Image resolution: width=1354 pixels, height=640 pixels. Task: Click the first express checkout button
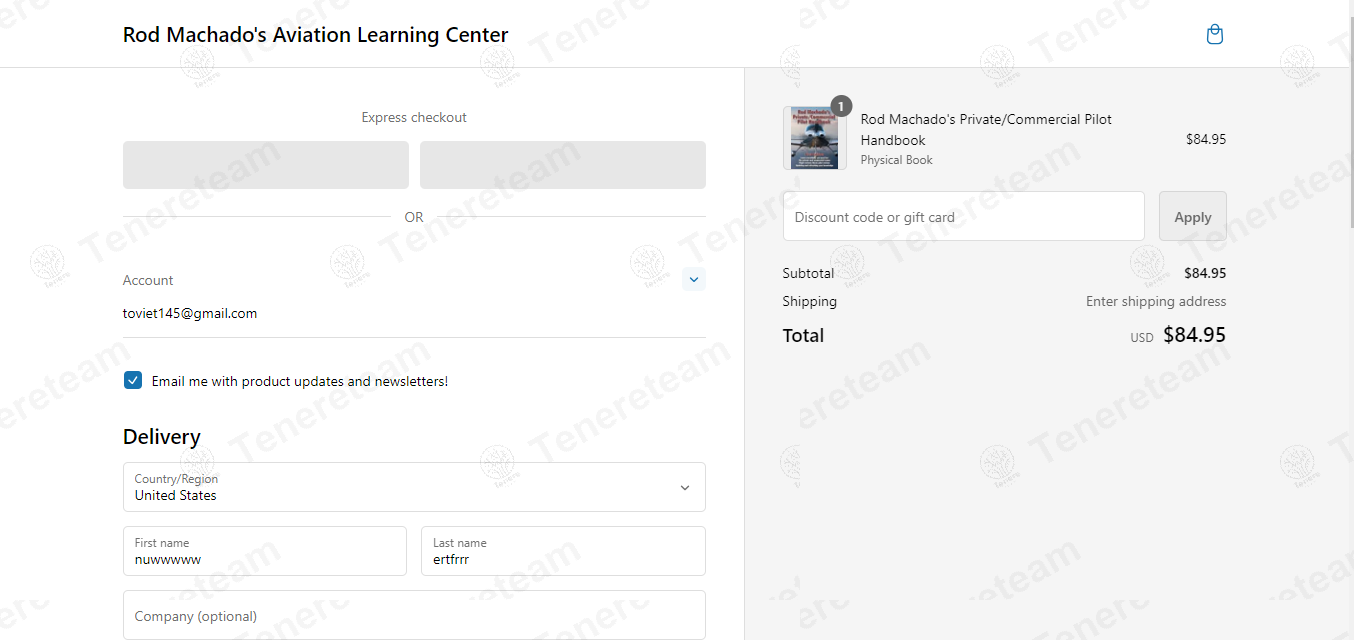pyautogui.click(x=266, y=165)
